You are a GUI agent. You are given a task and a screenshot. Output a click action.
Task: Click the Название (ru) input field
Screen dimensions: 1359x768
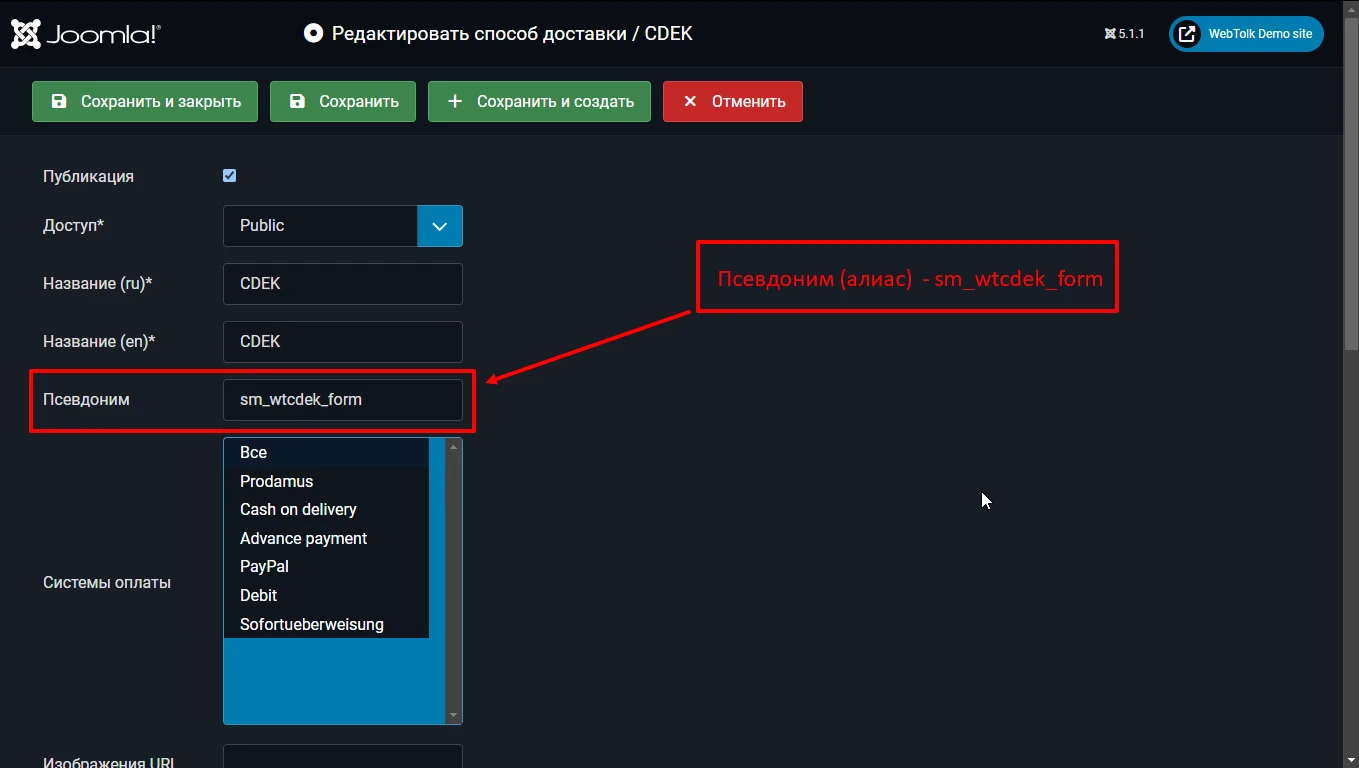(343, 284)
